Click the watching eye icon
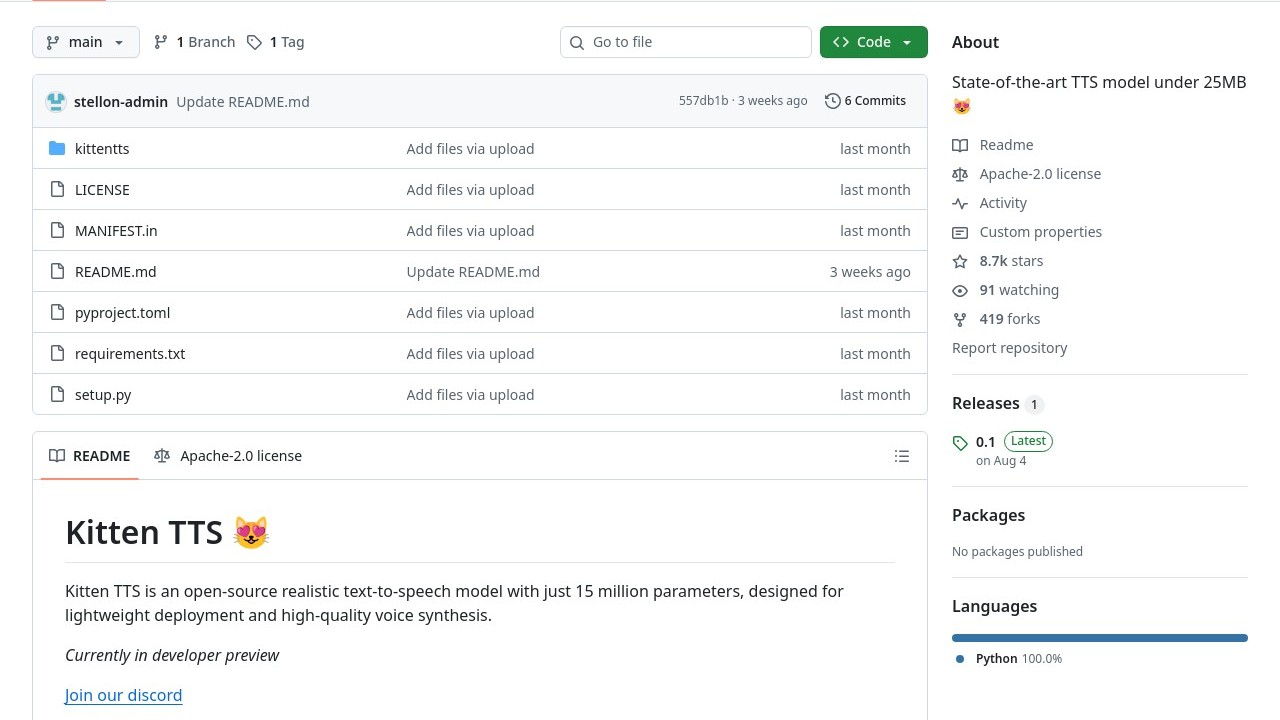 [960, 290]
